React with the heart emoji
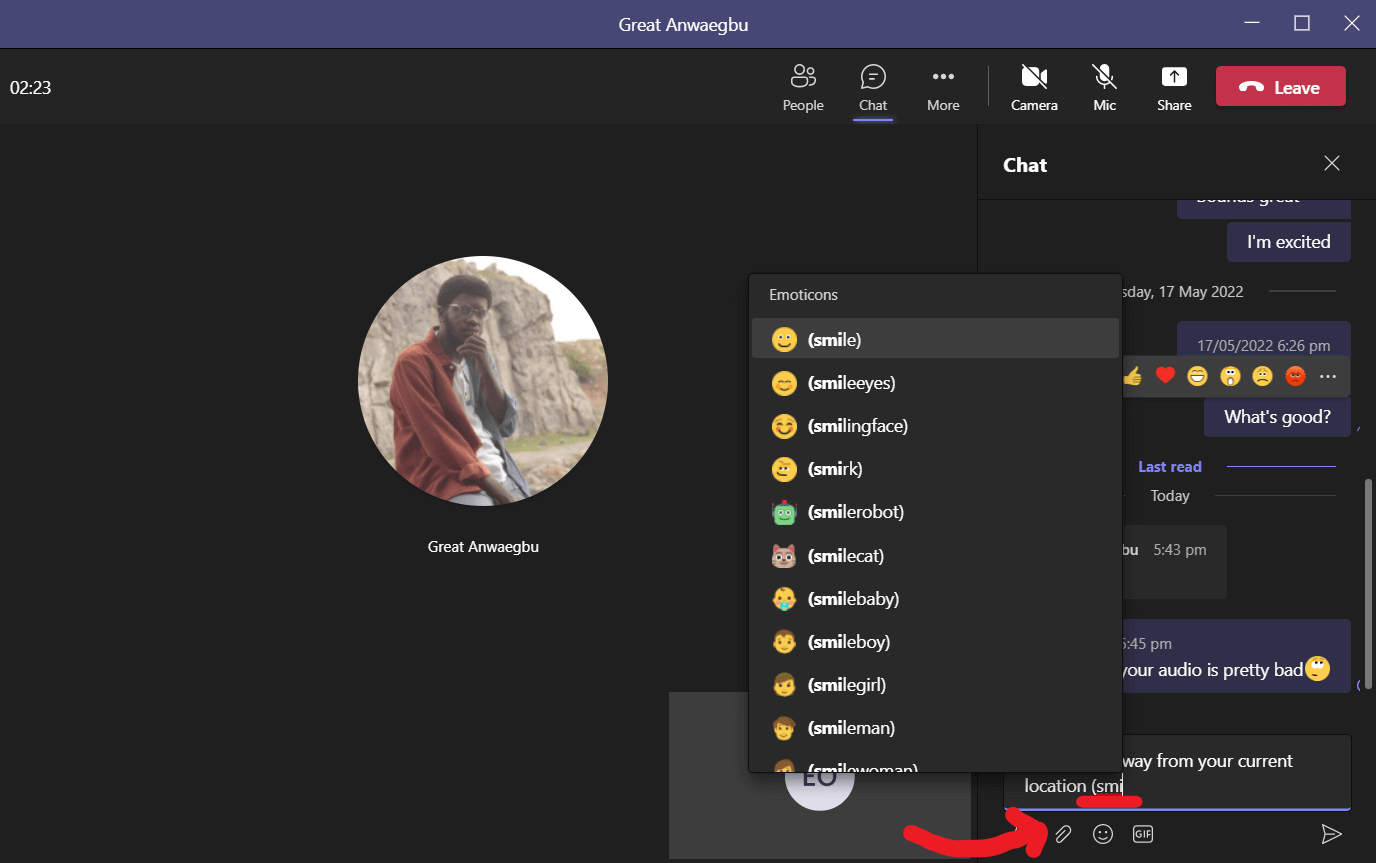Screen dimensions: 1376x863 (1164, 375)
